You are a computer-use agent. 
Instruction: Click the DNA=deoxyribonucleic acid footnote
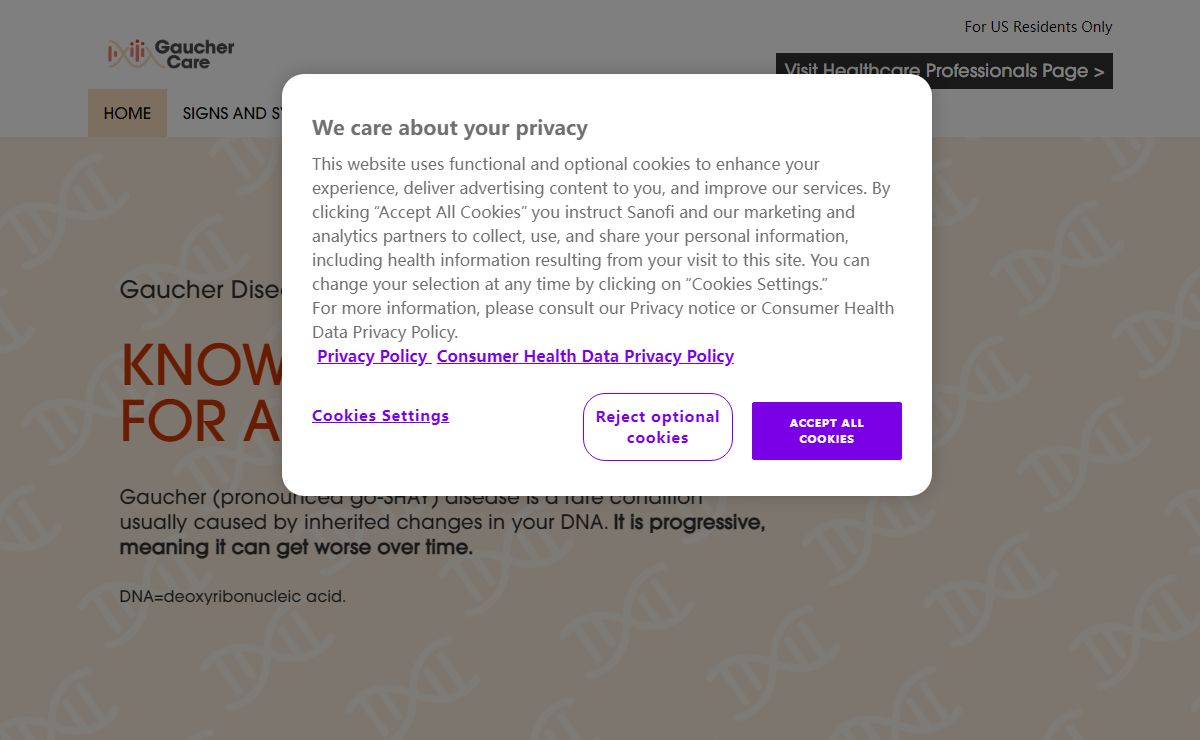(x=233, y=597)
